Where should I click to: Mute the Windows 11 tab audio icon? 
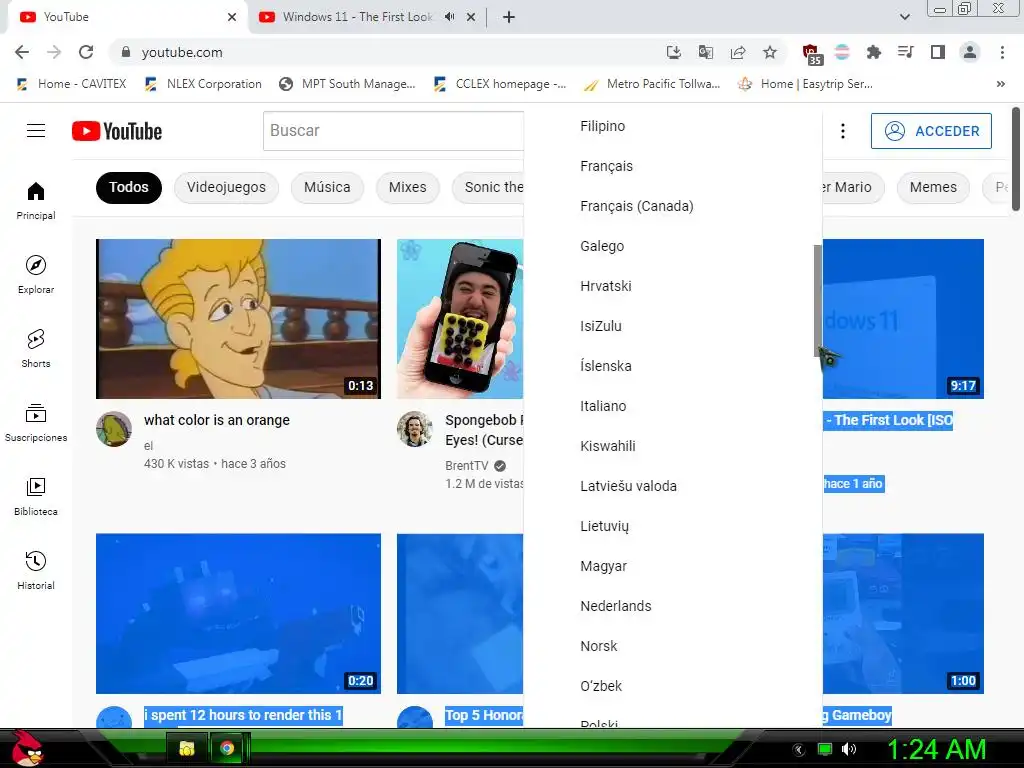tap(449, 17)
